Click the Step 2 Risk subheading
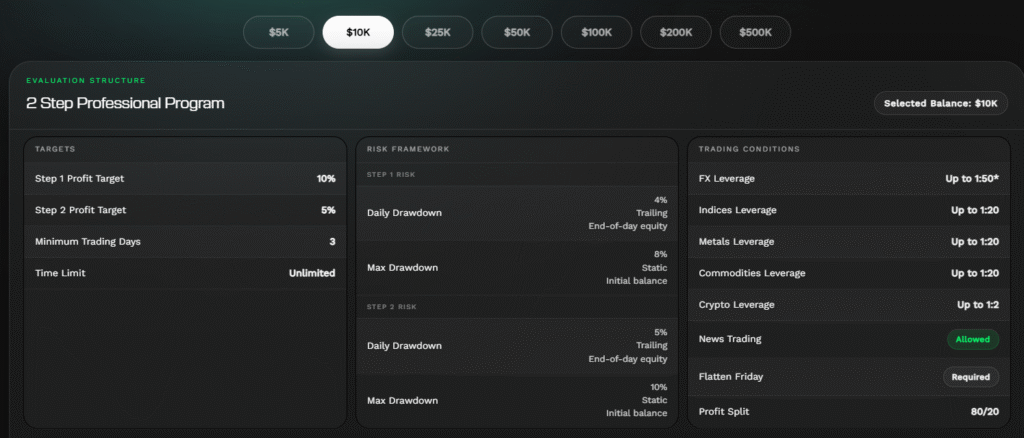 (x=391, y=307)
